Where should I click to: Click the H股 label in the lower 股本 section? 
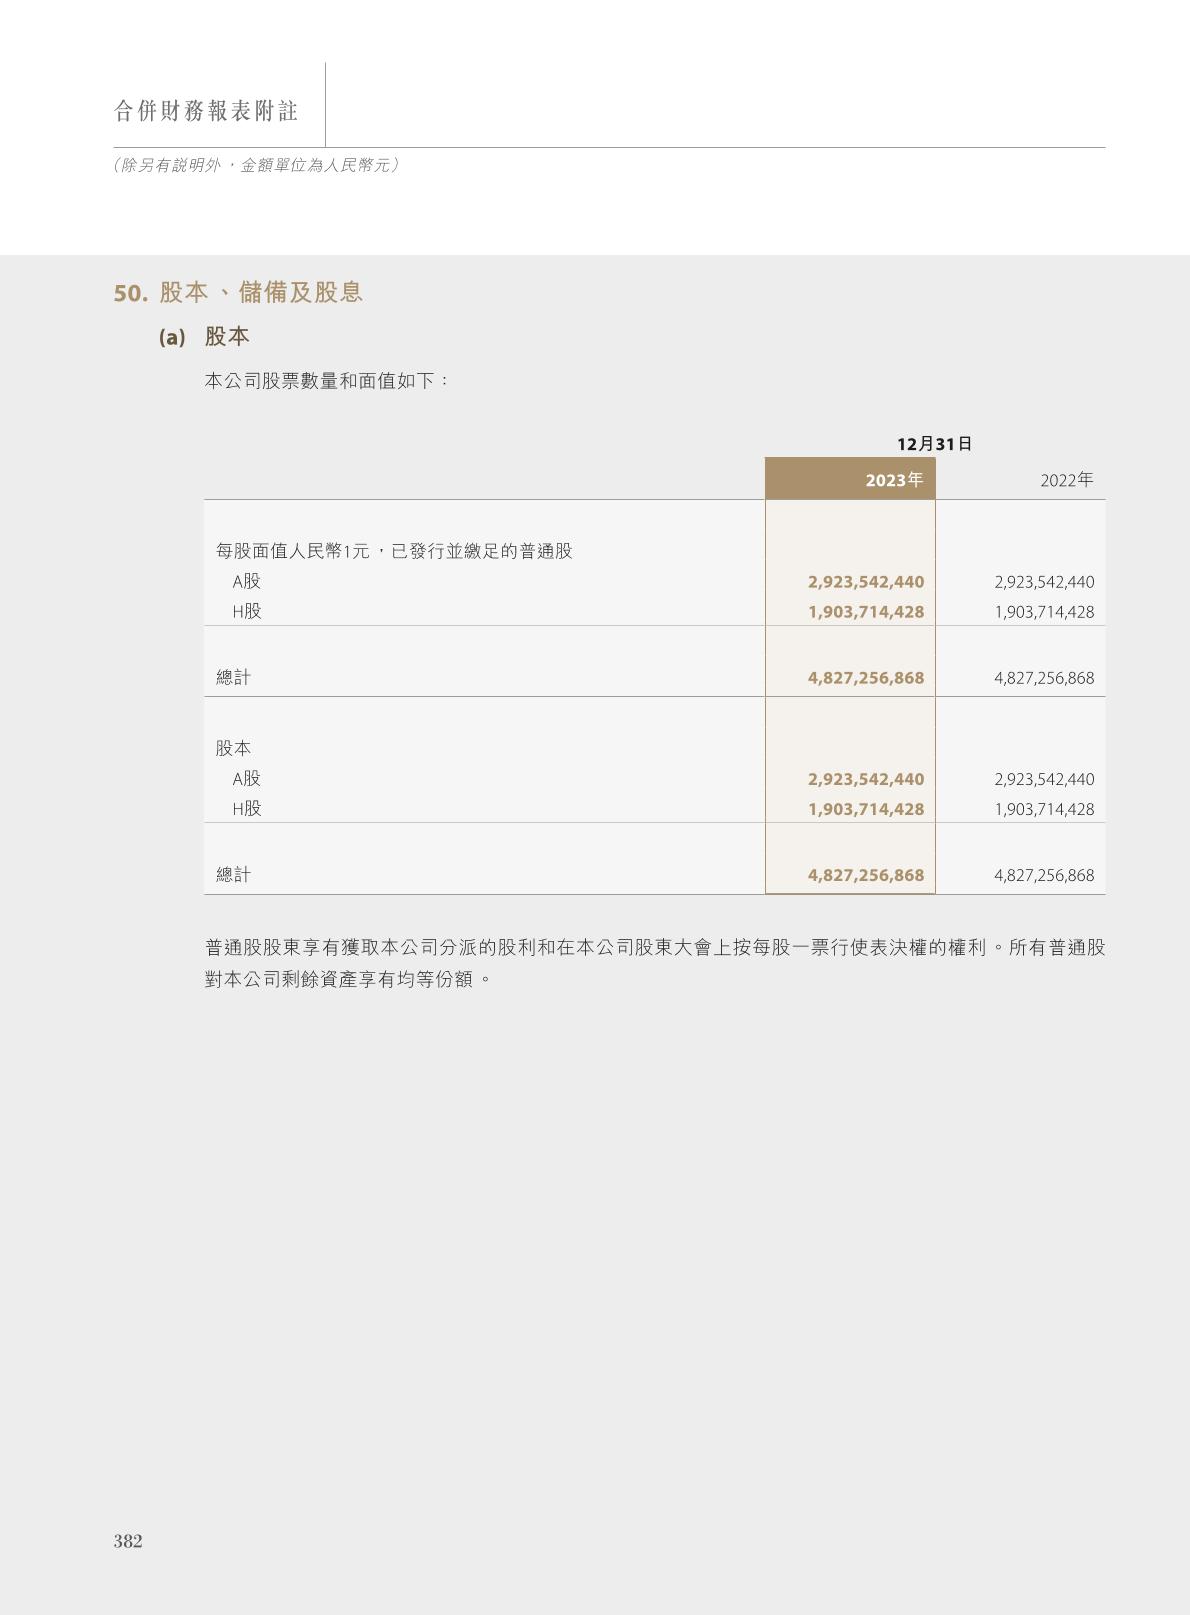(247, 808)
